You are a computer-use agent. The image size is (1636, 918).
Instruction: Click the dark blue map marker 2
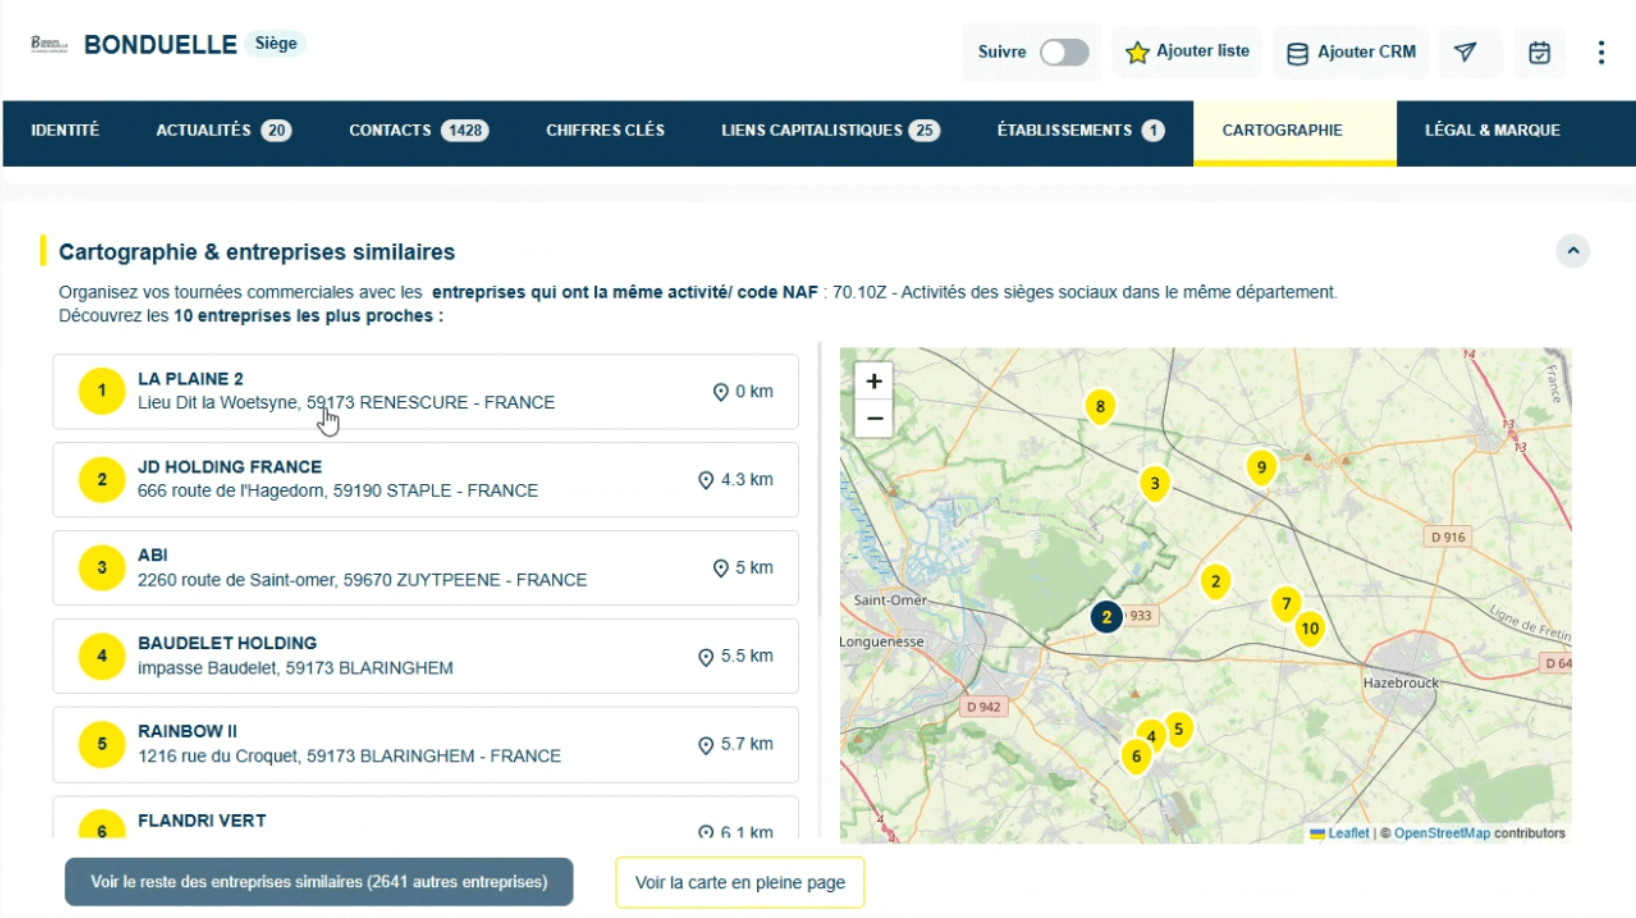(x=1106, y=617)
